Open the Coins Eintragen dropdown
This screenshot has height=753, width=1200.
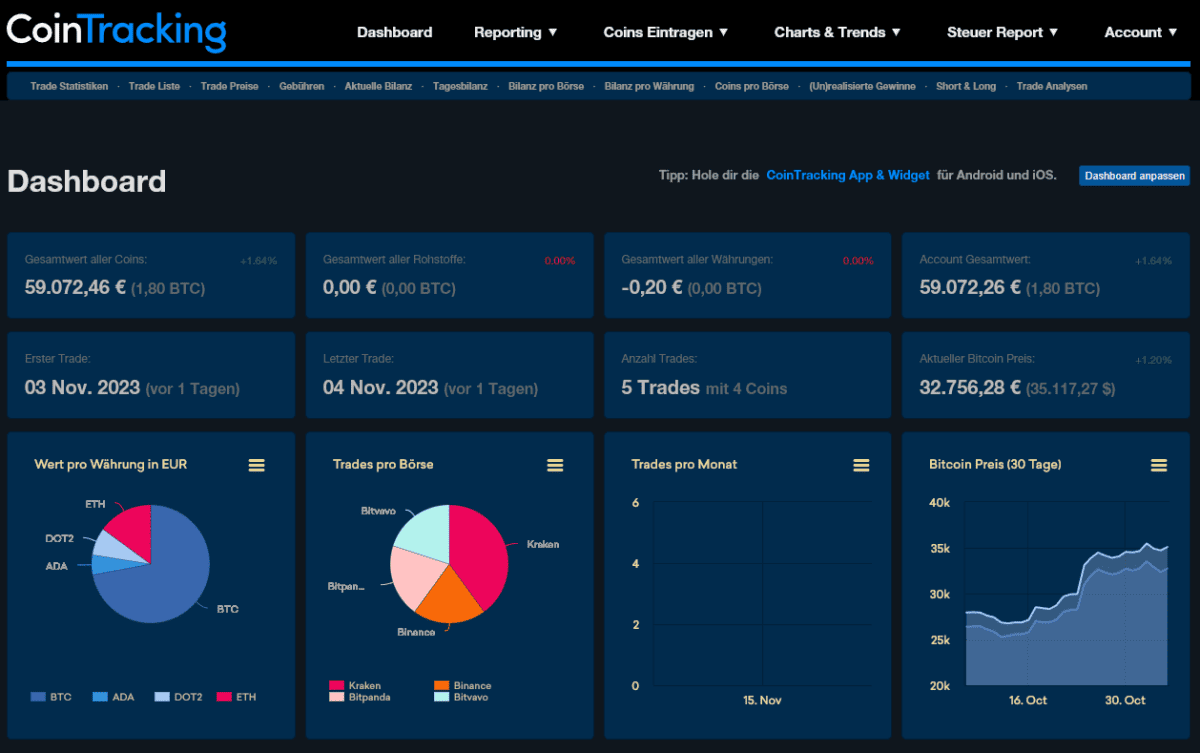[665, 32]
